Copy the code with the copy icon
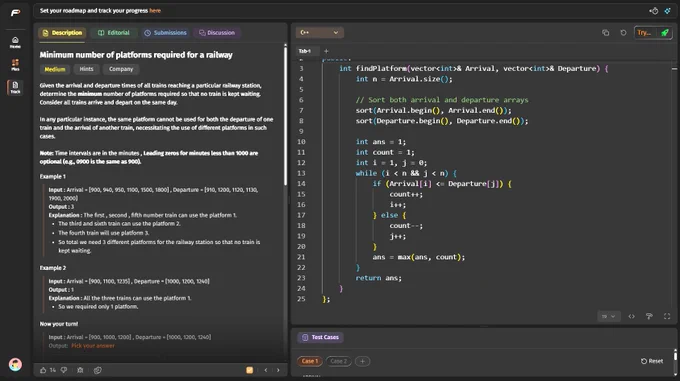 coord(605,33)
